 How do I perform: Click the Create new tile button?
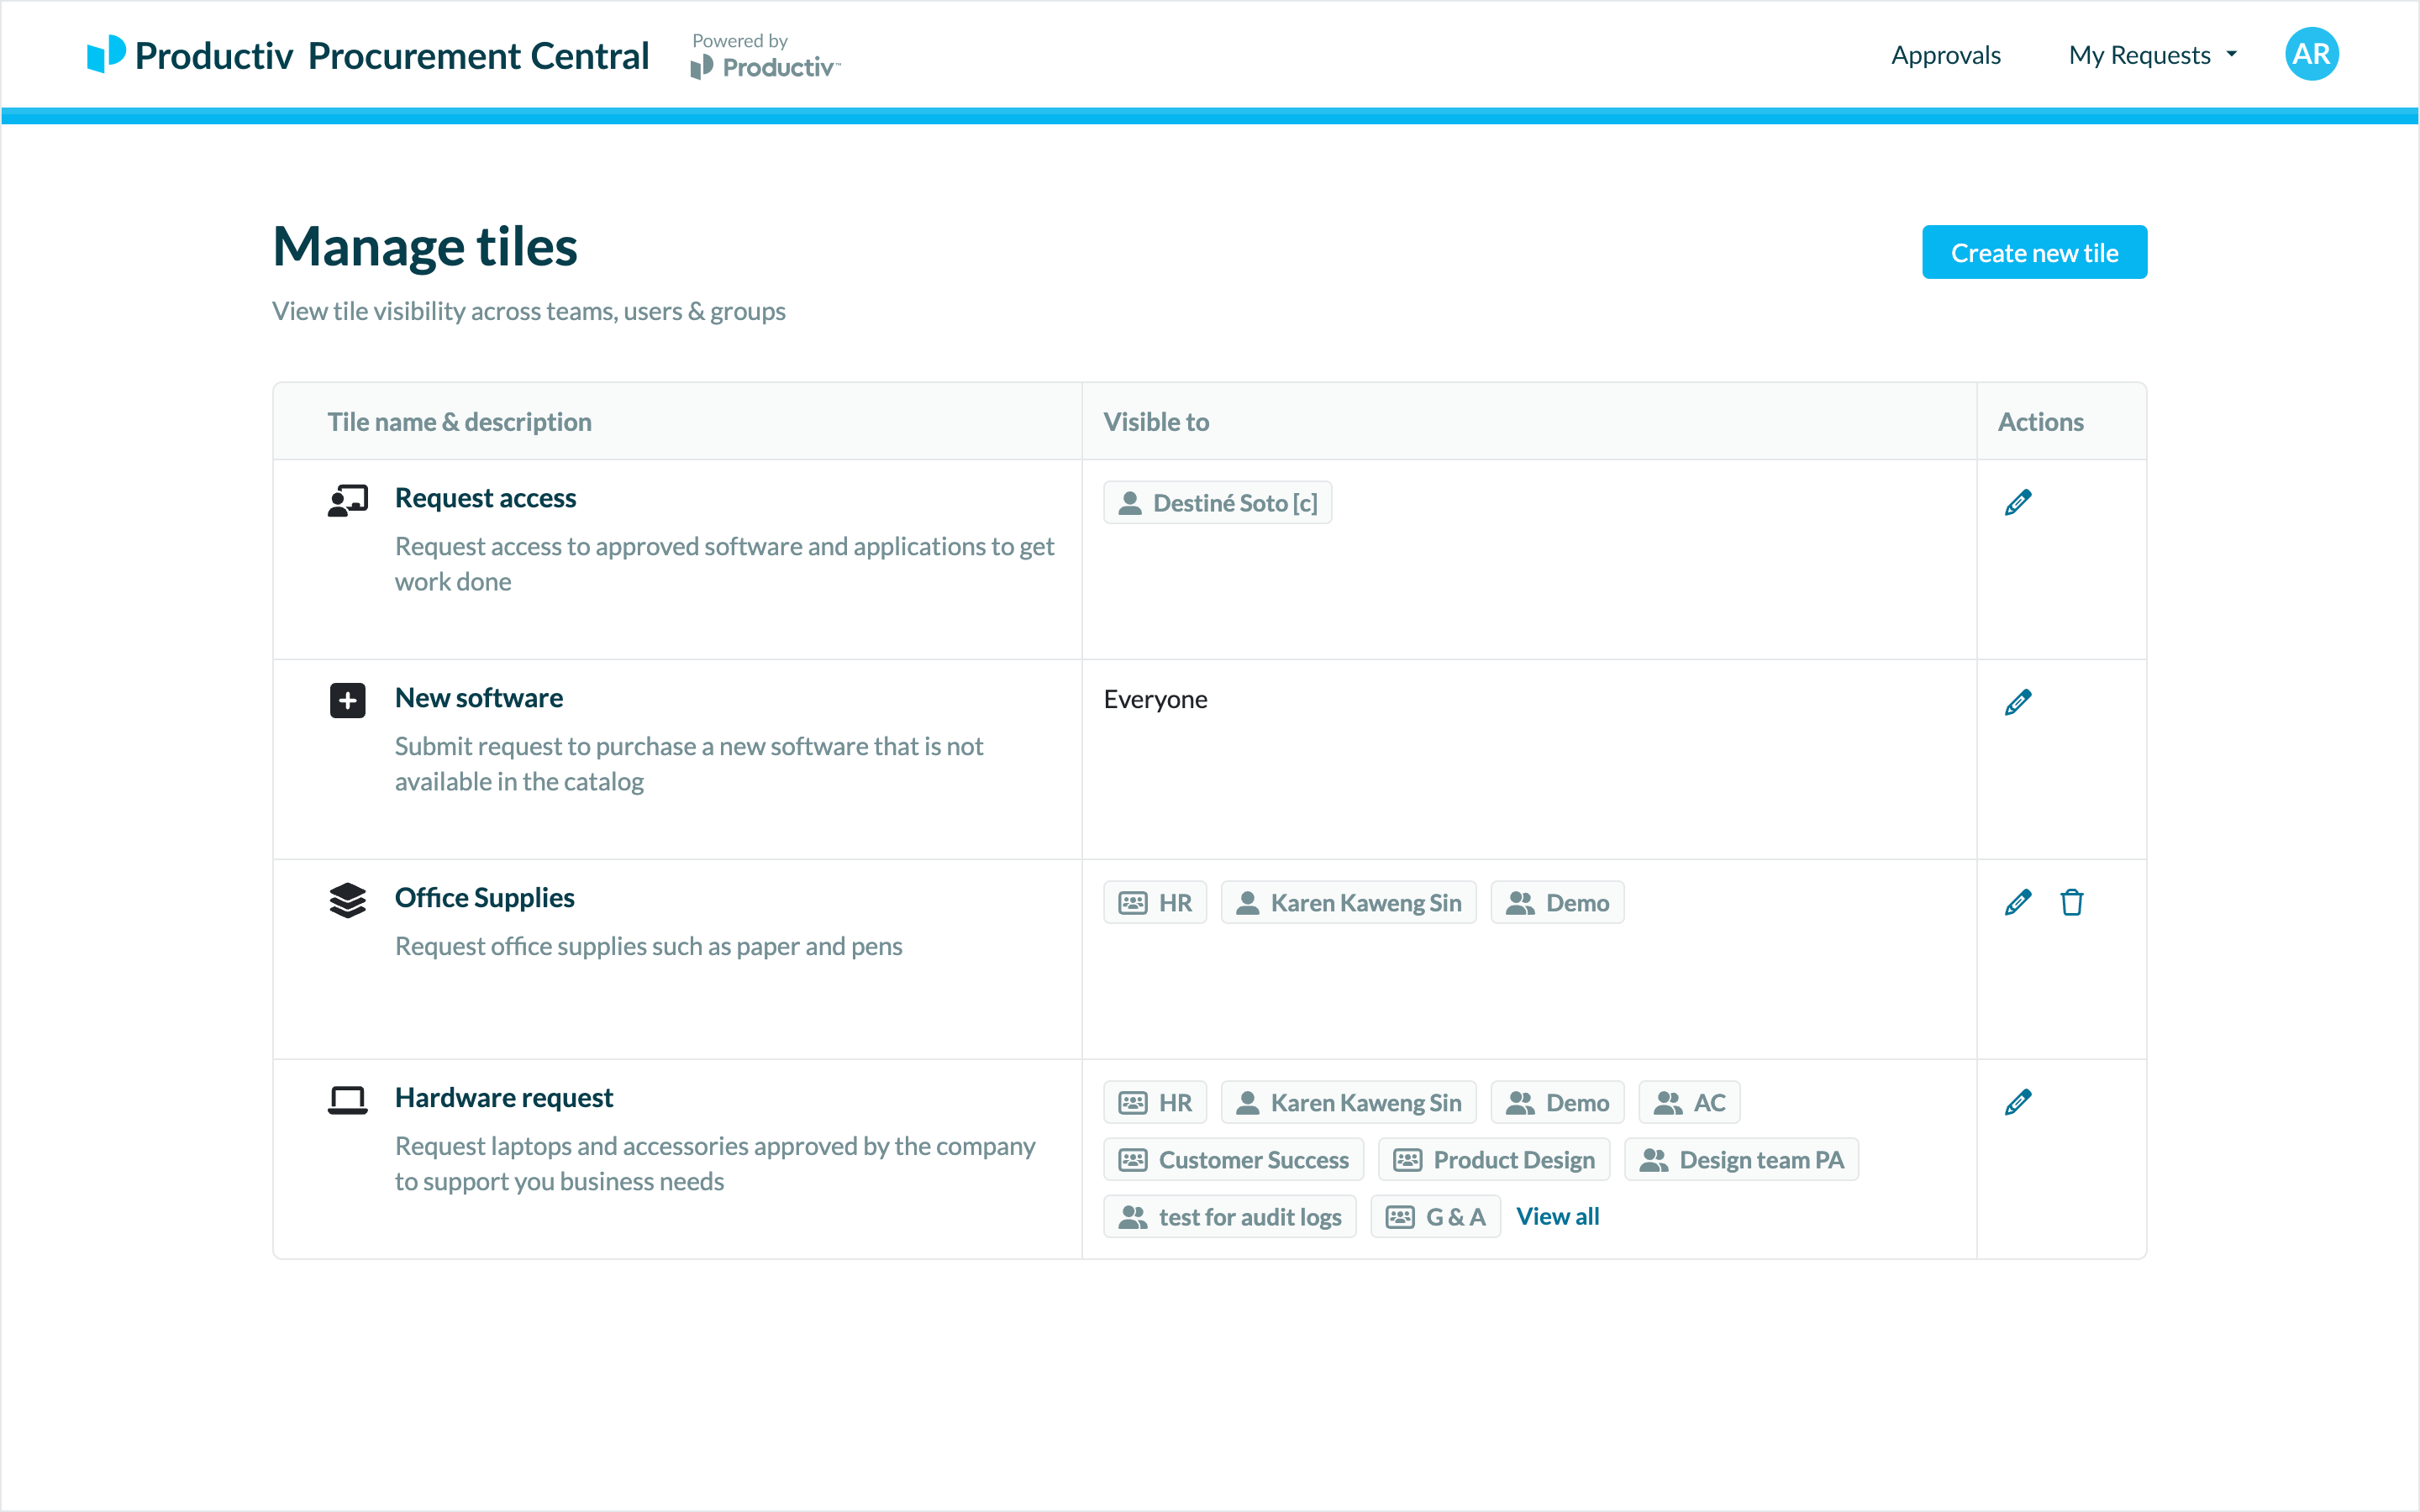pyautogui.click(x=2033, y=252)
